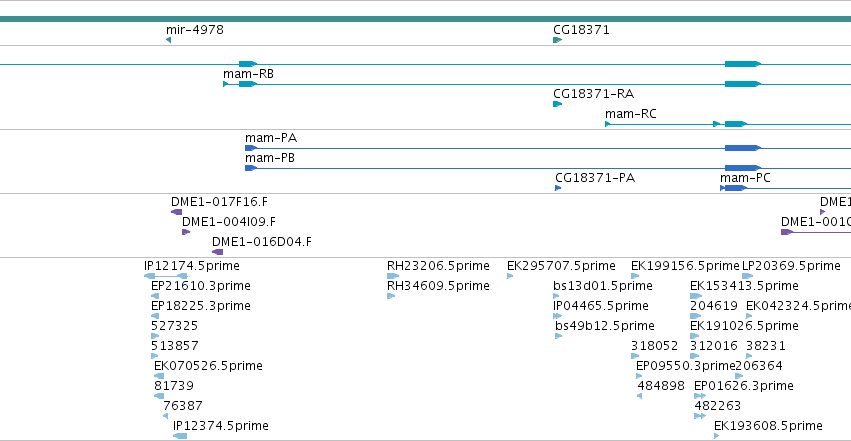Select the EK193608.5prime EST marker
This screenshot has height=441, width=851.
[x=717, y=436]
